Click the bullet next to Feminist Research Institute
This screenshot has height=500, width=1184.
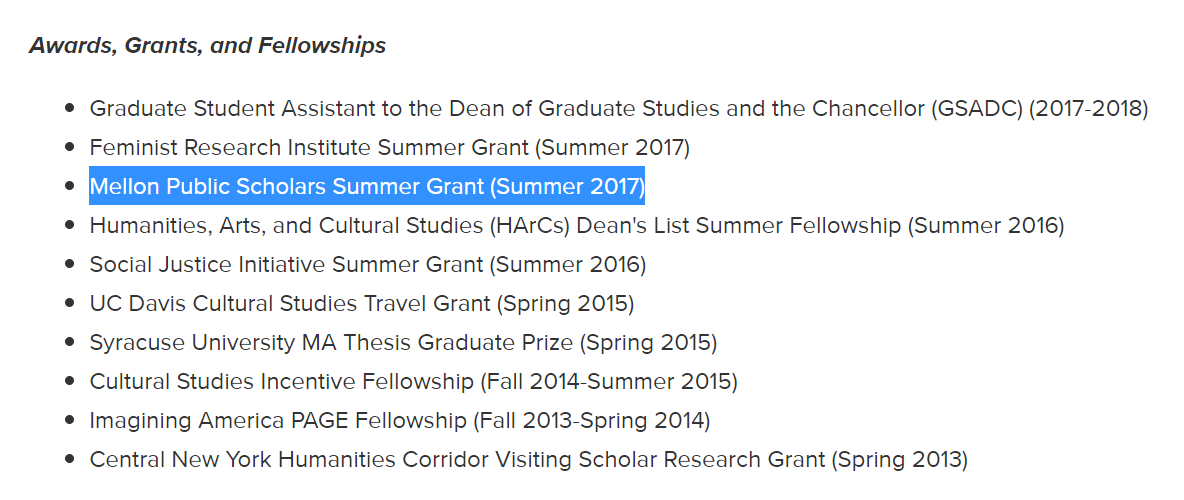click(70, 148)
